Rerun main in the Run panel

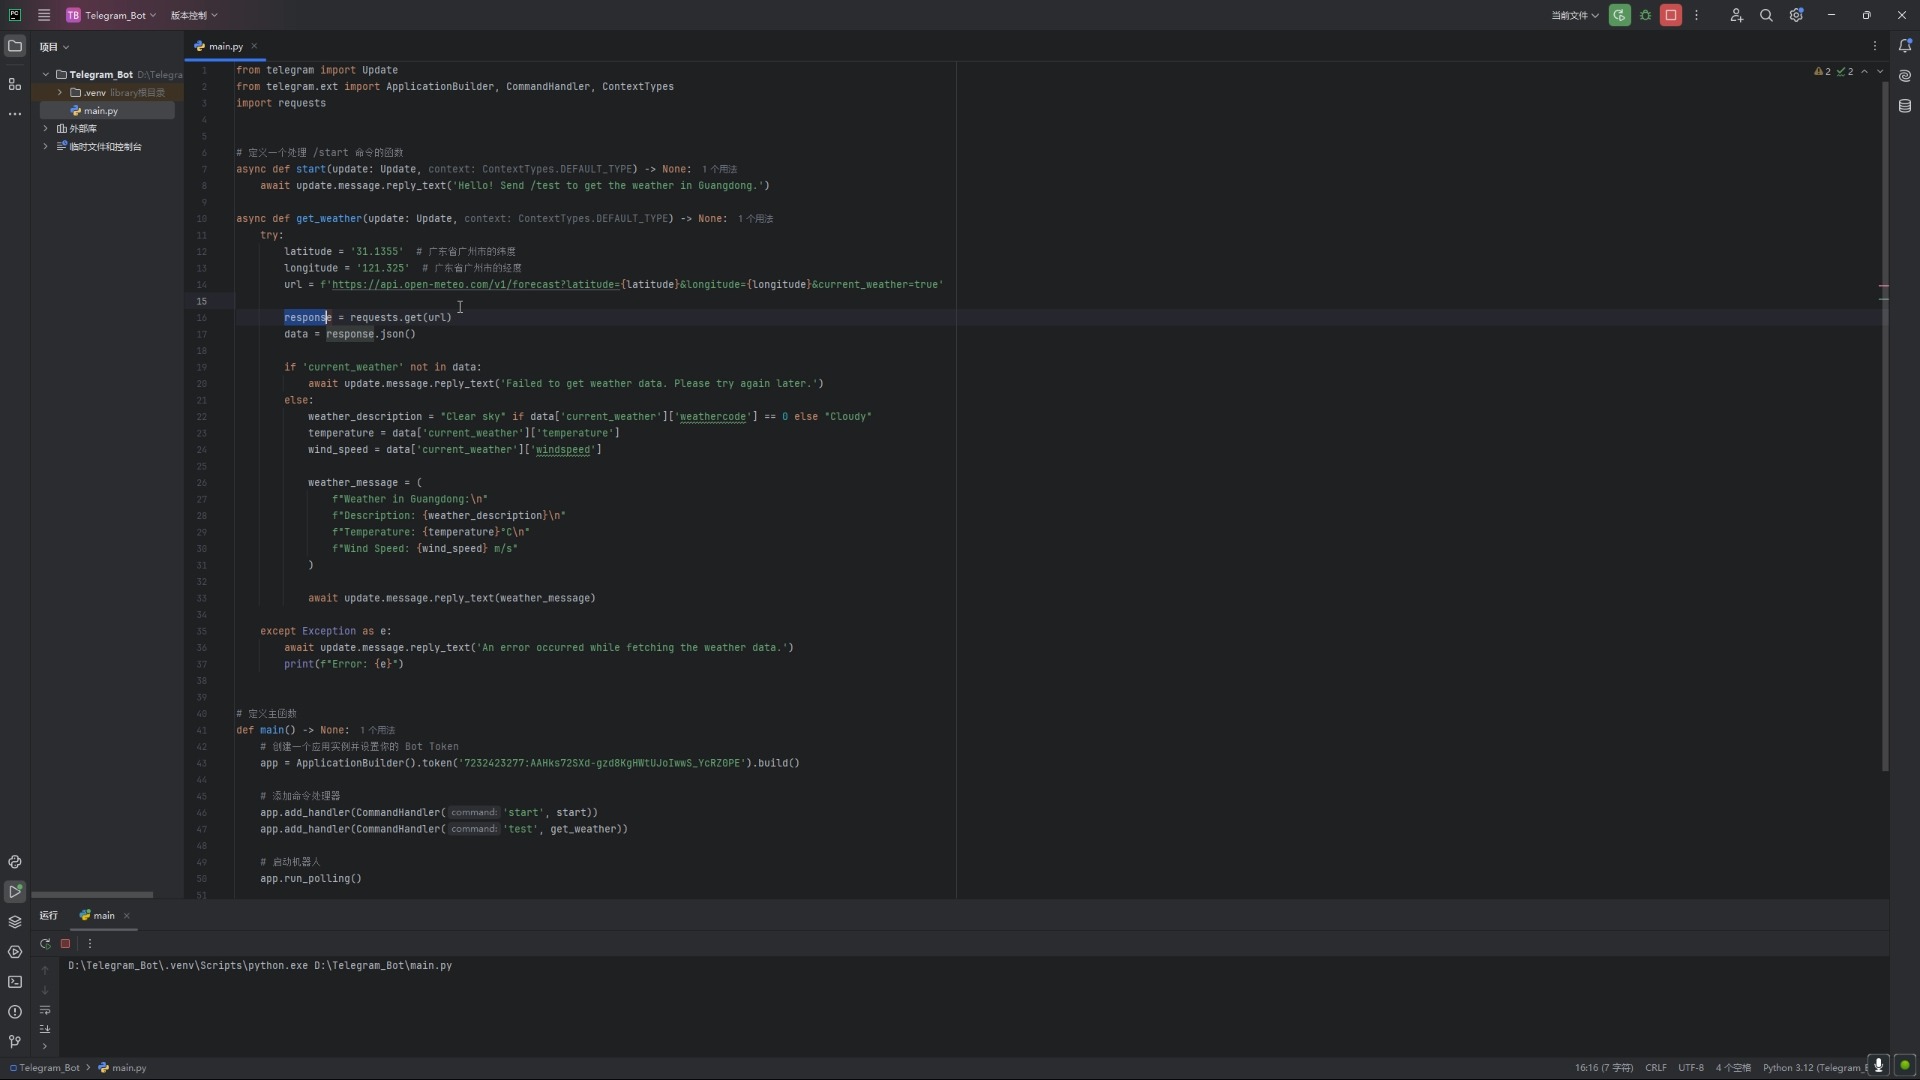(x=45, y=944)
